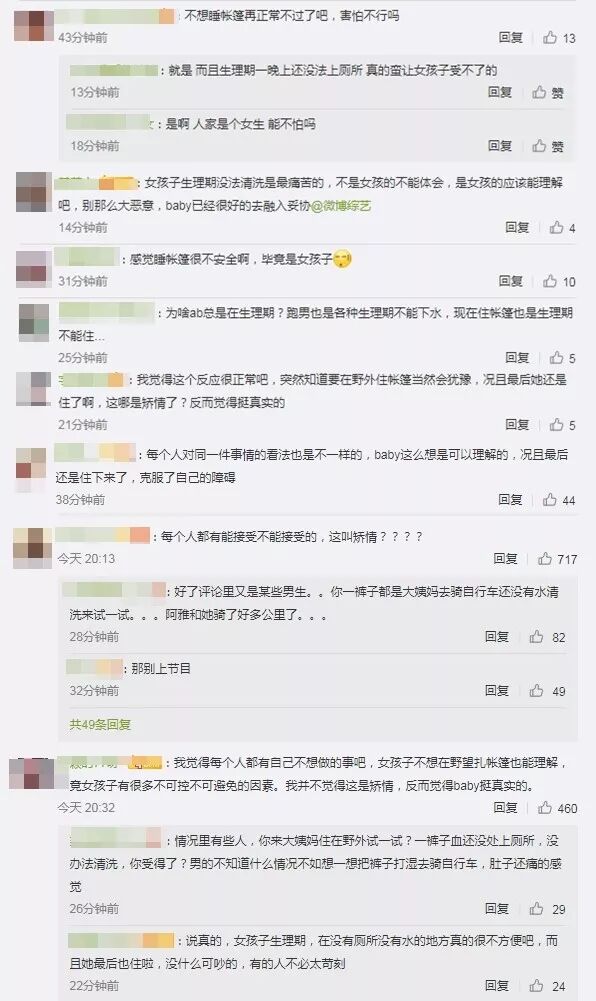Like the reply posted 18分钟前
Viewport: 596px width, 1001px height.
click(x=548, y=146)
